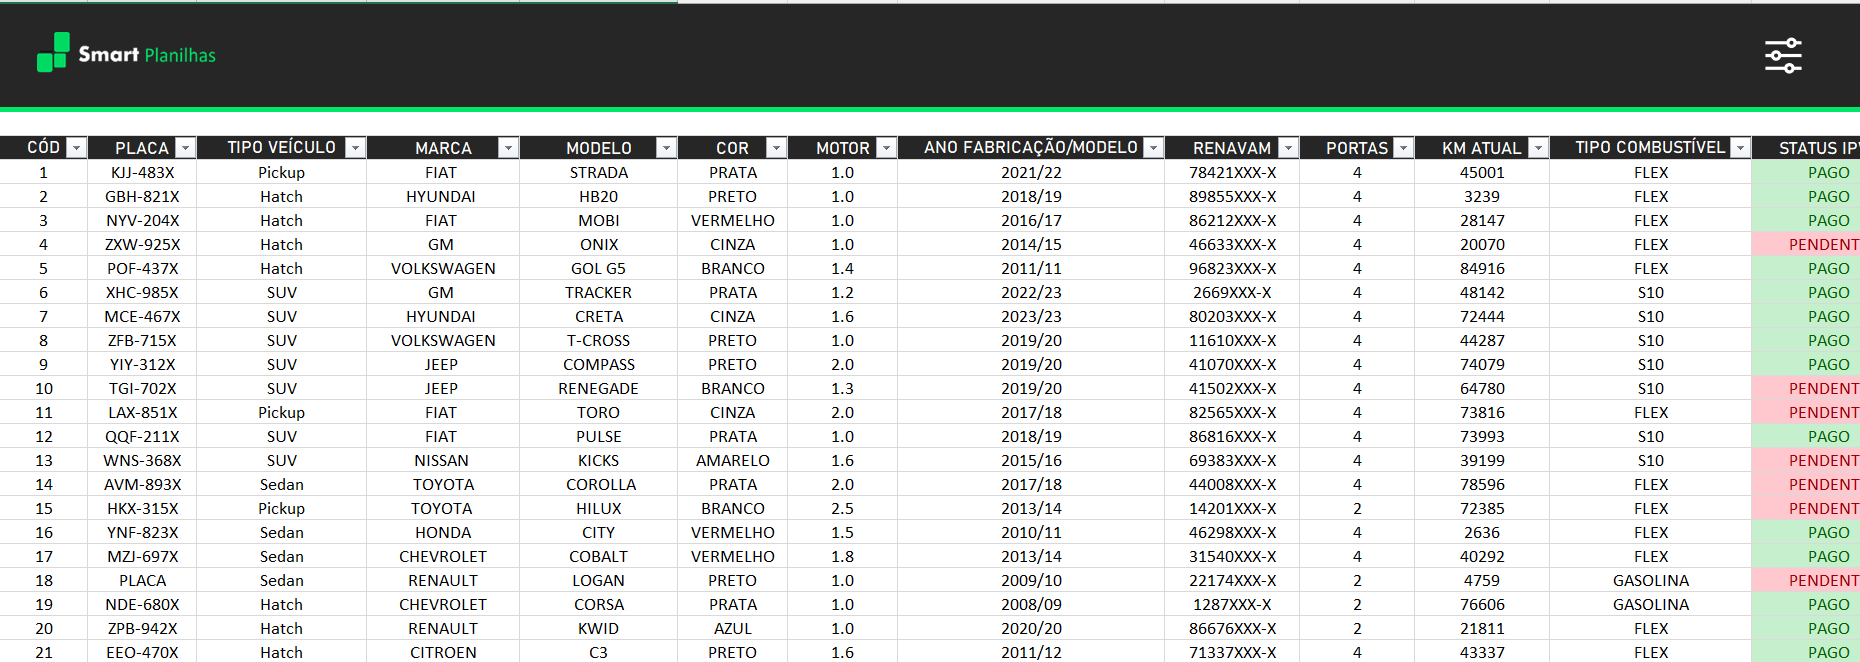The width and height of the screenshot is (1860, 662).
Task: Click the VOLKSWAGEN cell for GOL G5
Action: pyautogui.click(x=442, y=269)
